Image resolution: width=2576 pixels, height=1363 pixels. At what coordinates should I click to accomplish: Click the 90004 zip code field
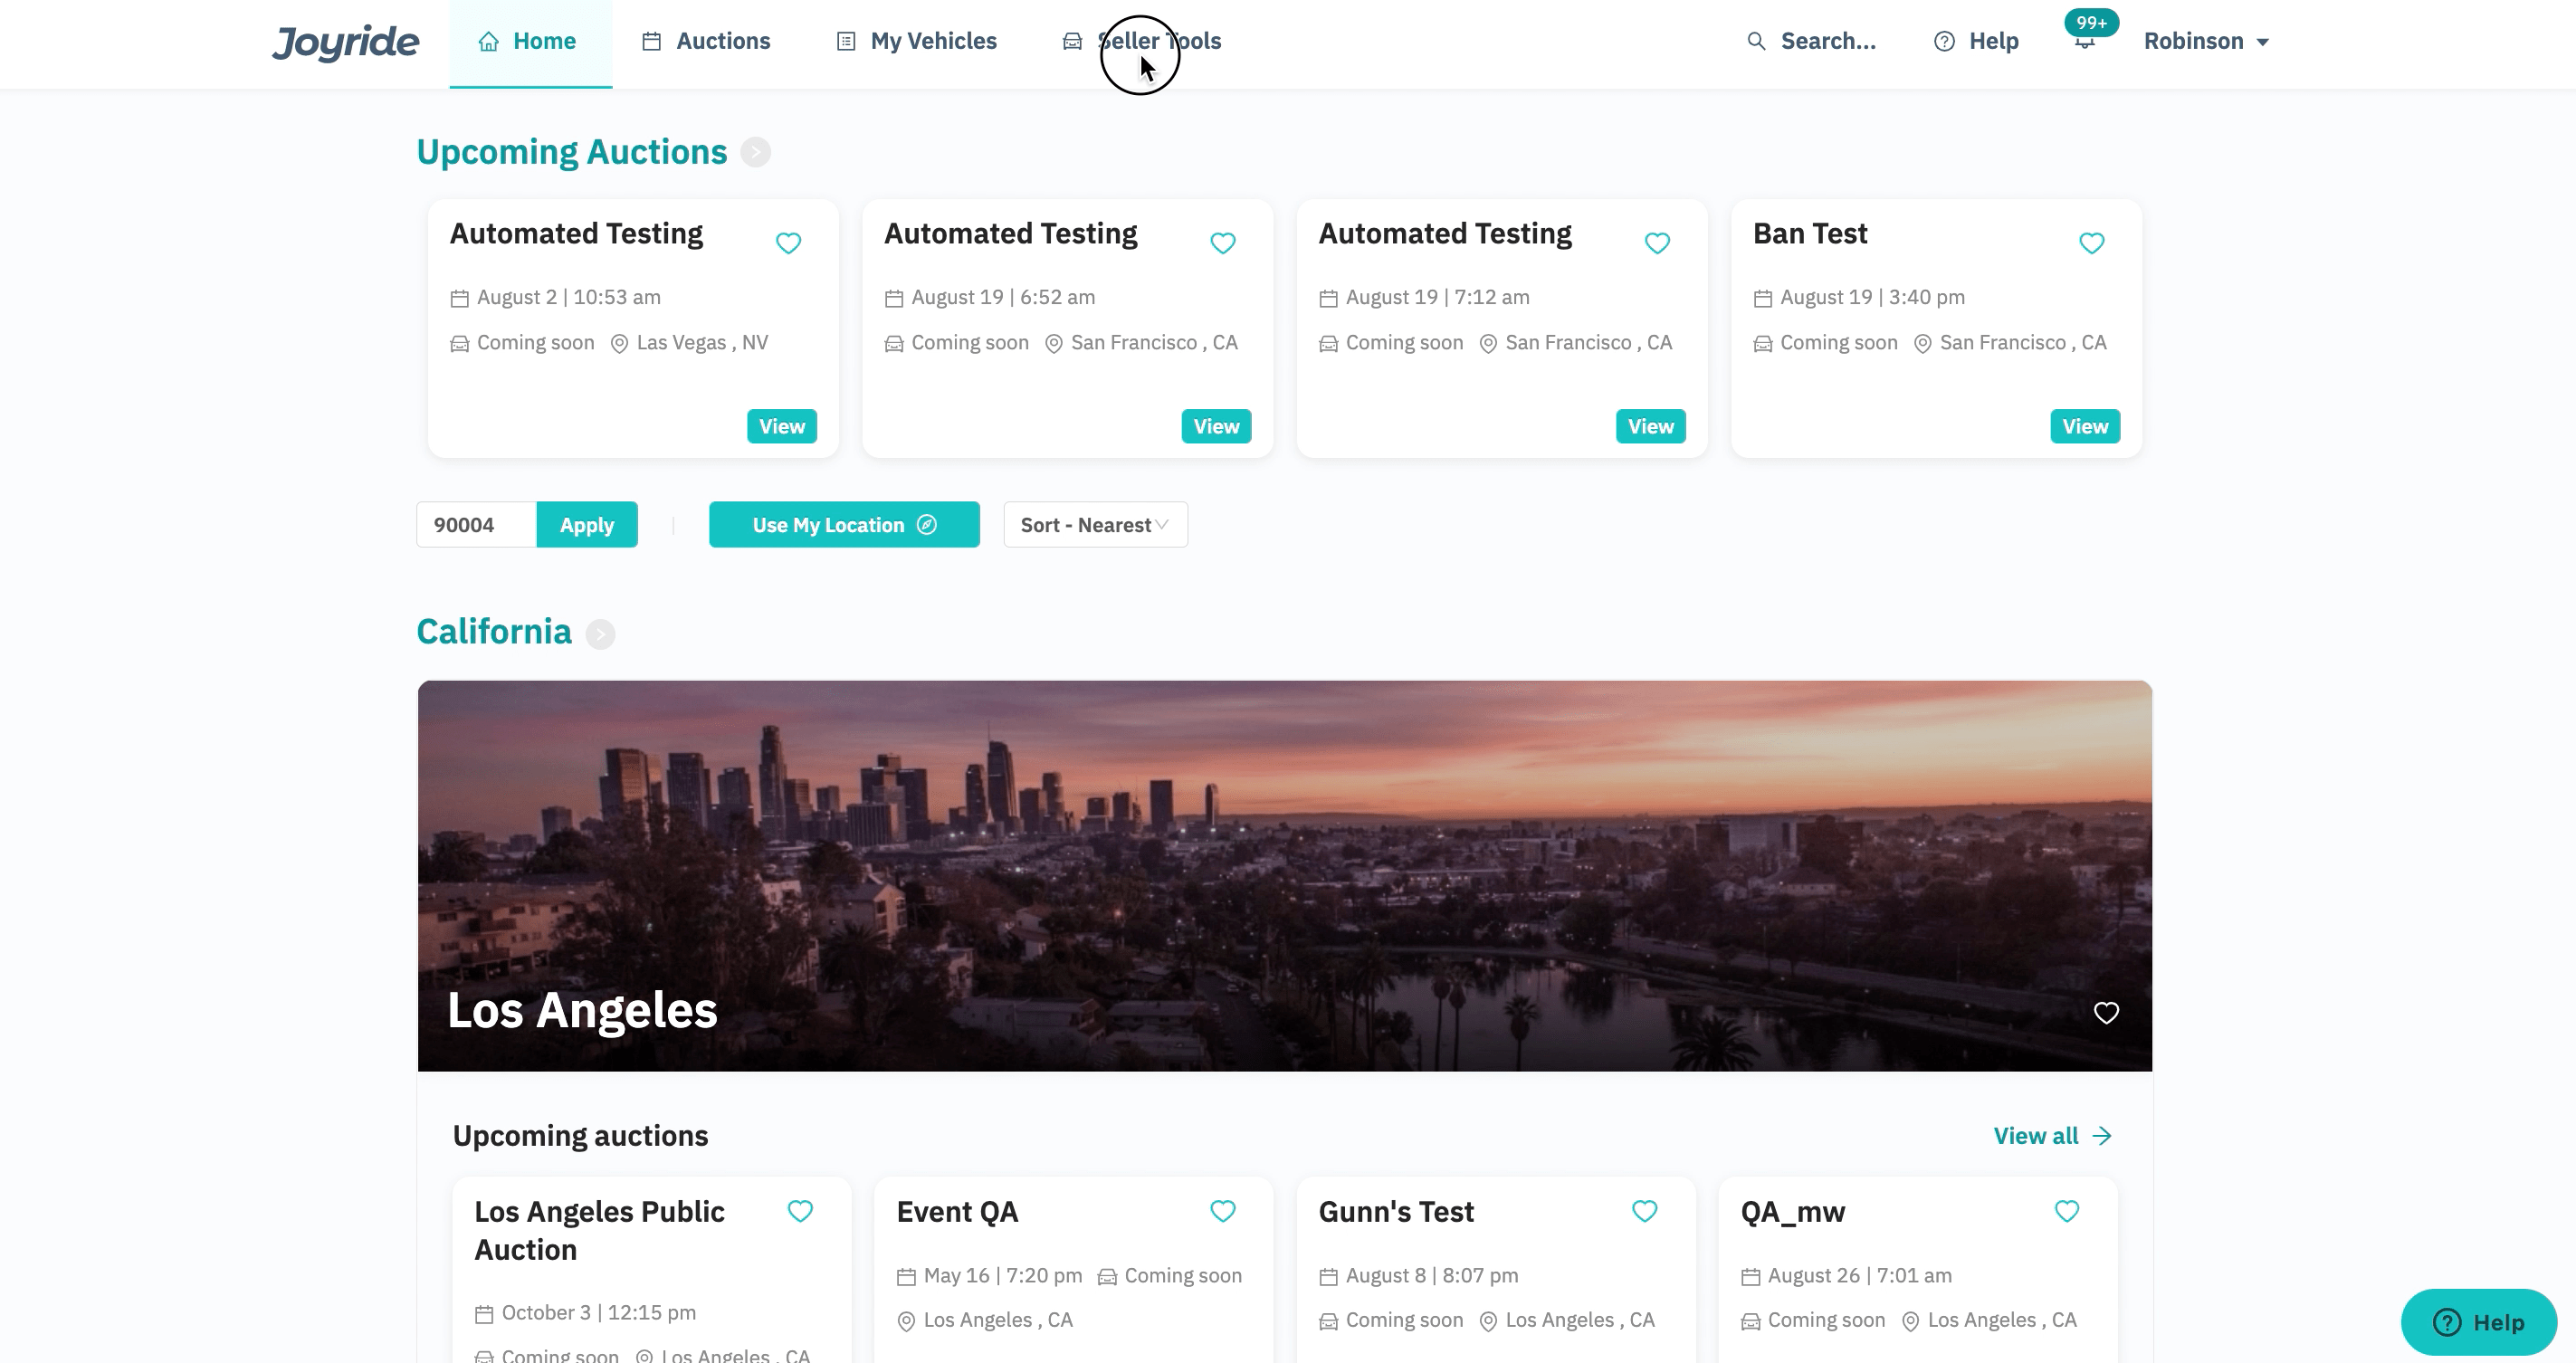tap(476, 525)
